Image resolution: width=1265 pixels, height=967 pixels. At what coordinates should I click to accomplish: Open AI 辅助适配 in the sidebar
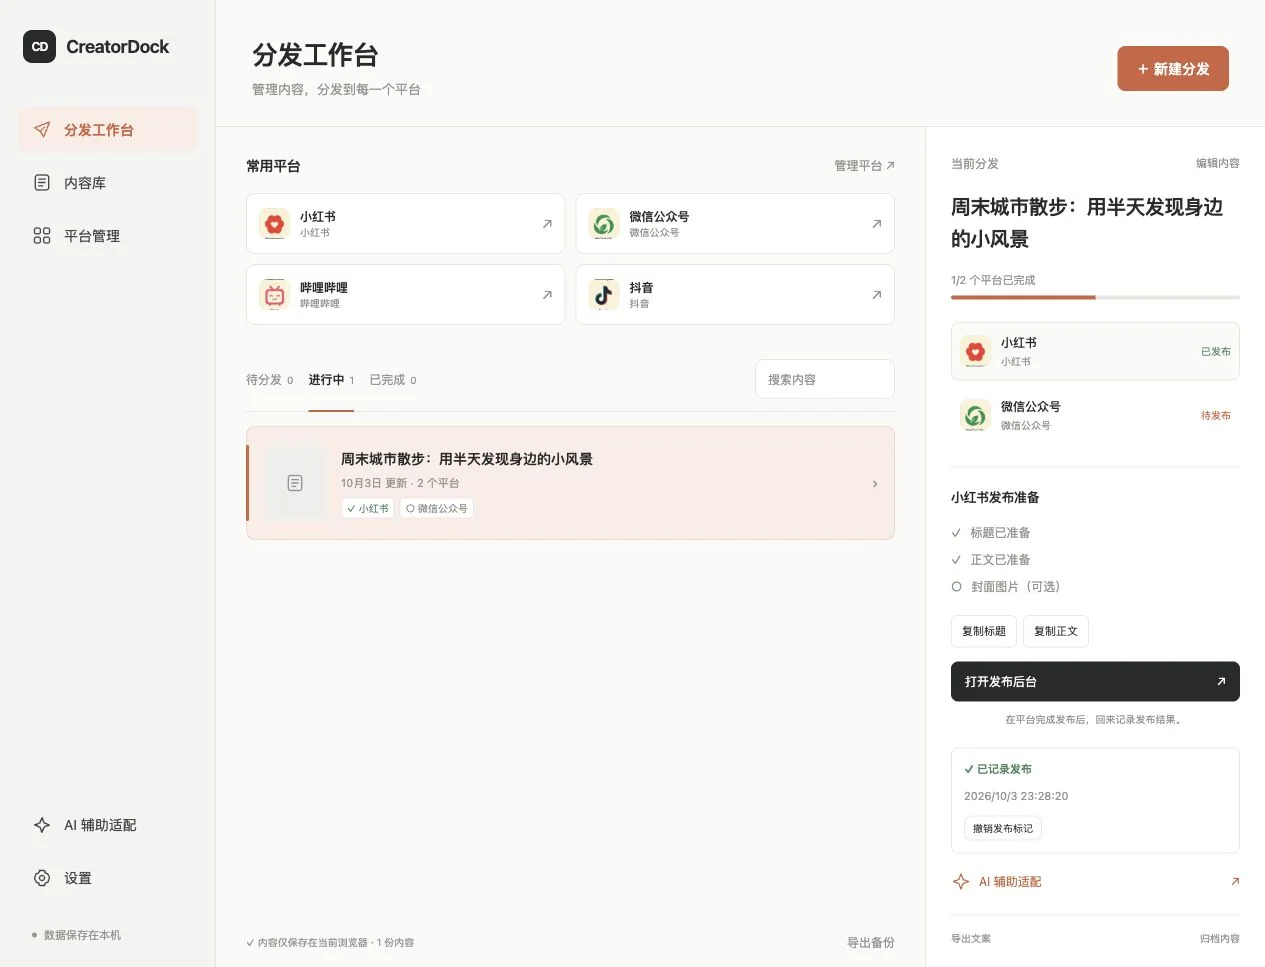click(x=108, y=825)
